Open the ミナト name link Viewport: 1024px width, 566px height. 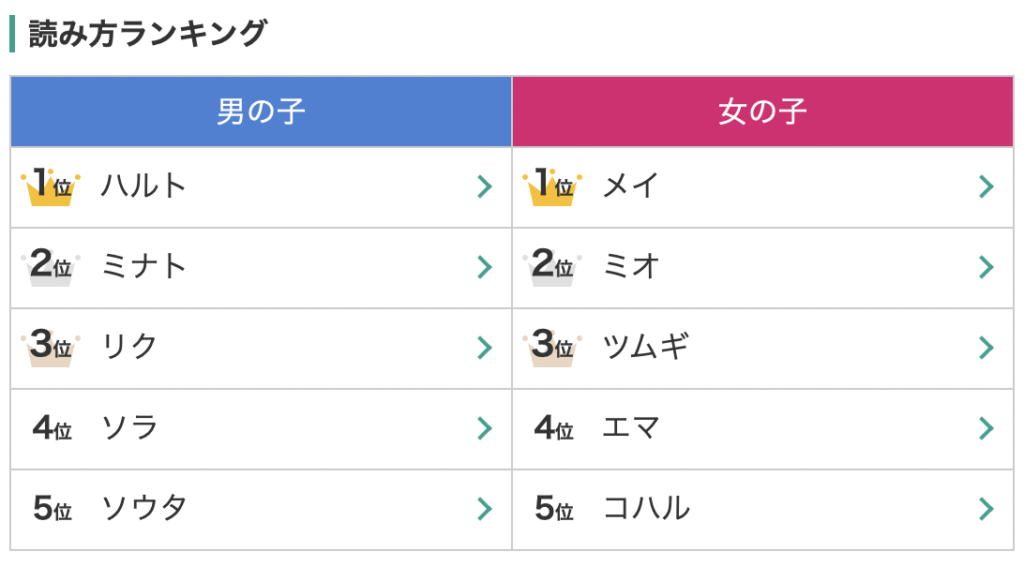144,267
